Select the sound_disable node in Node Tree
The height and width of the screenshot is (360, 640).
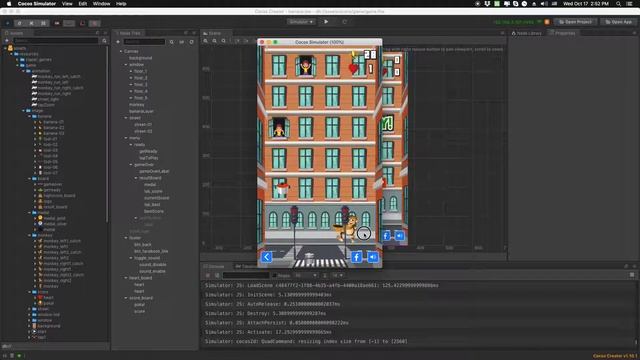tap(153, 264)
